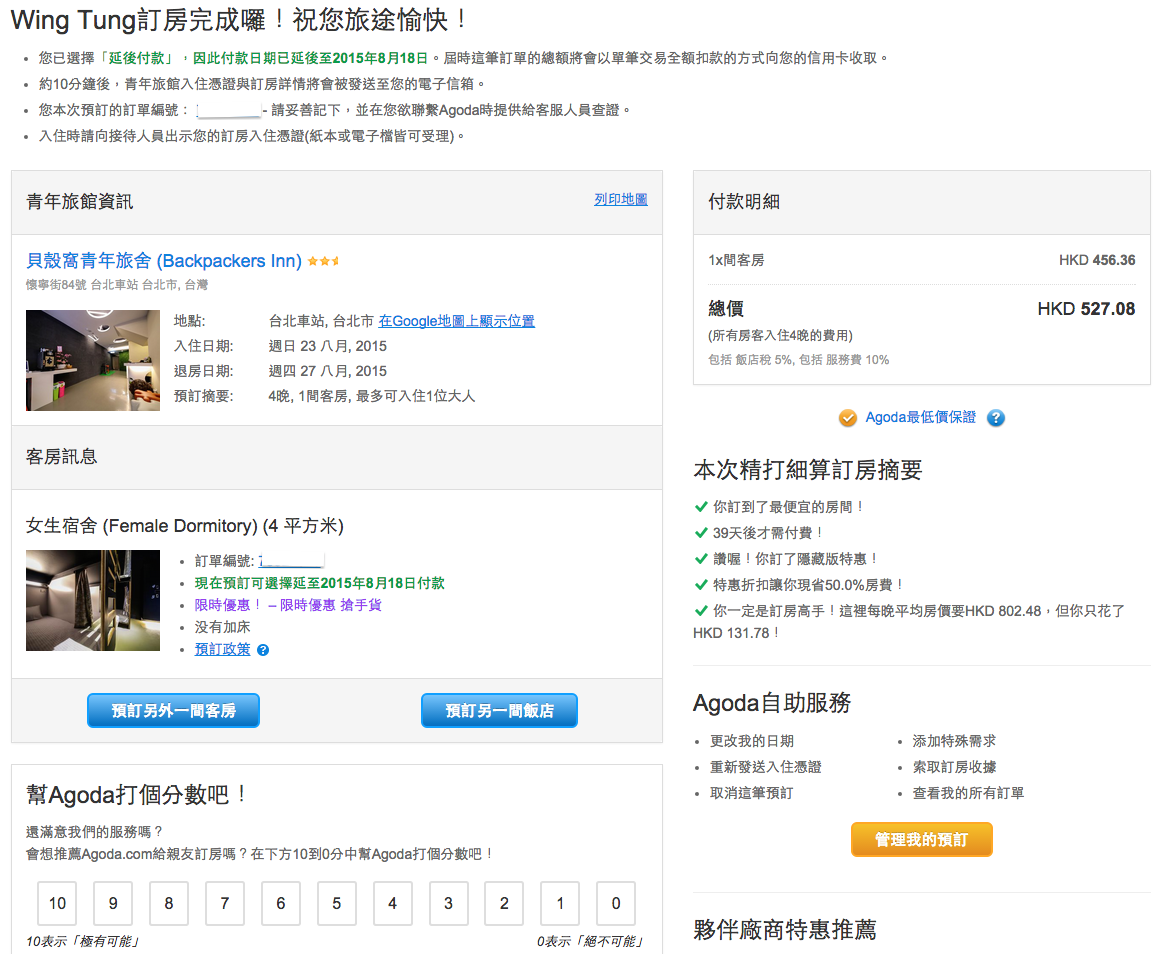
Task: Select 查看我的所有訂單 option
Action: (x=968, y=793)
